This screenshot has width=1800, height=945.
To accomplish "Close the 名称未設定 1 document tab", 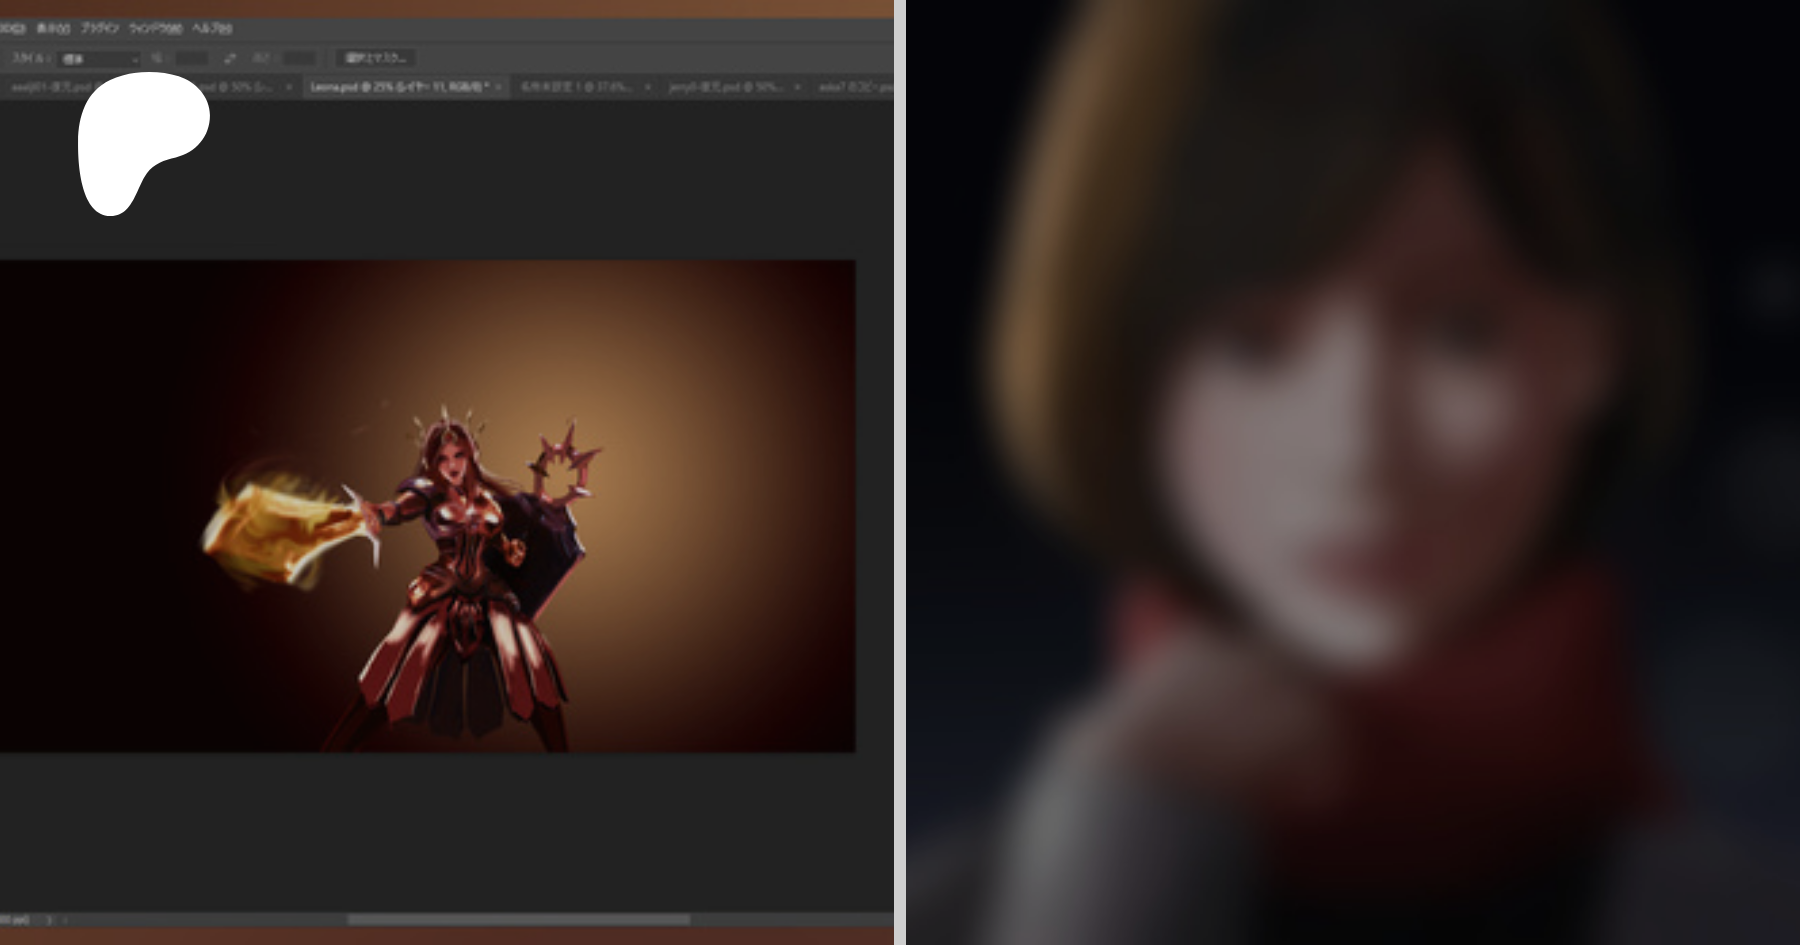I will (x=648, y=88).
